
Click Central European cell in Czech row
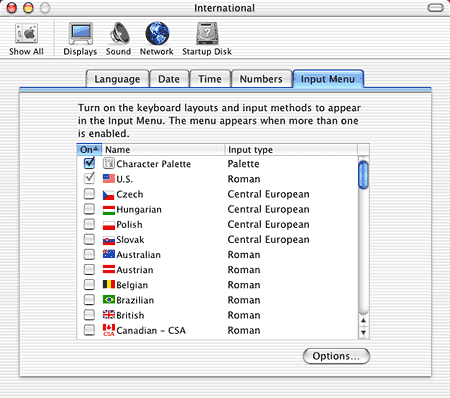268,194
